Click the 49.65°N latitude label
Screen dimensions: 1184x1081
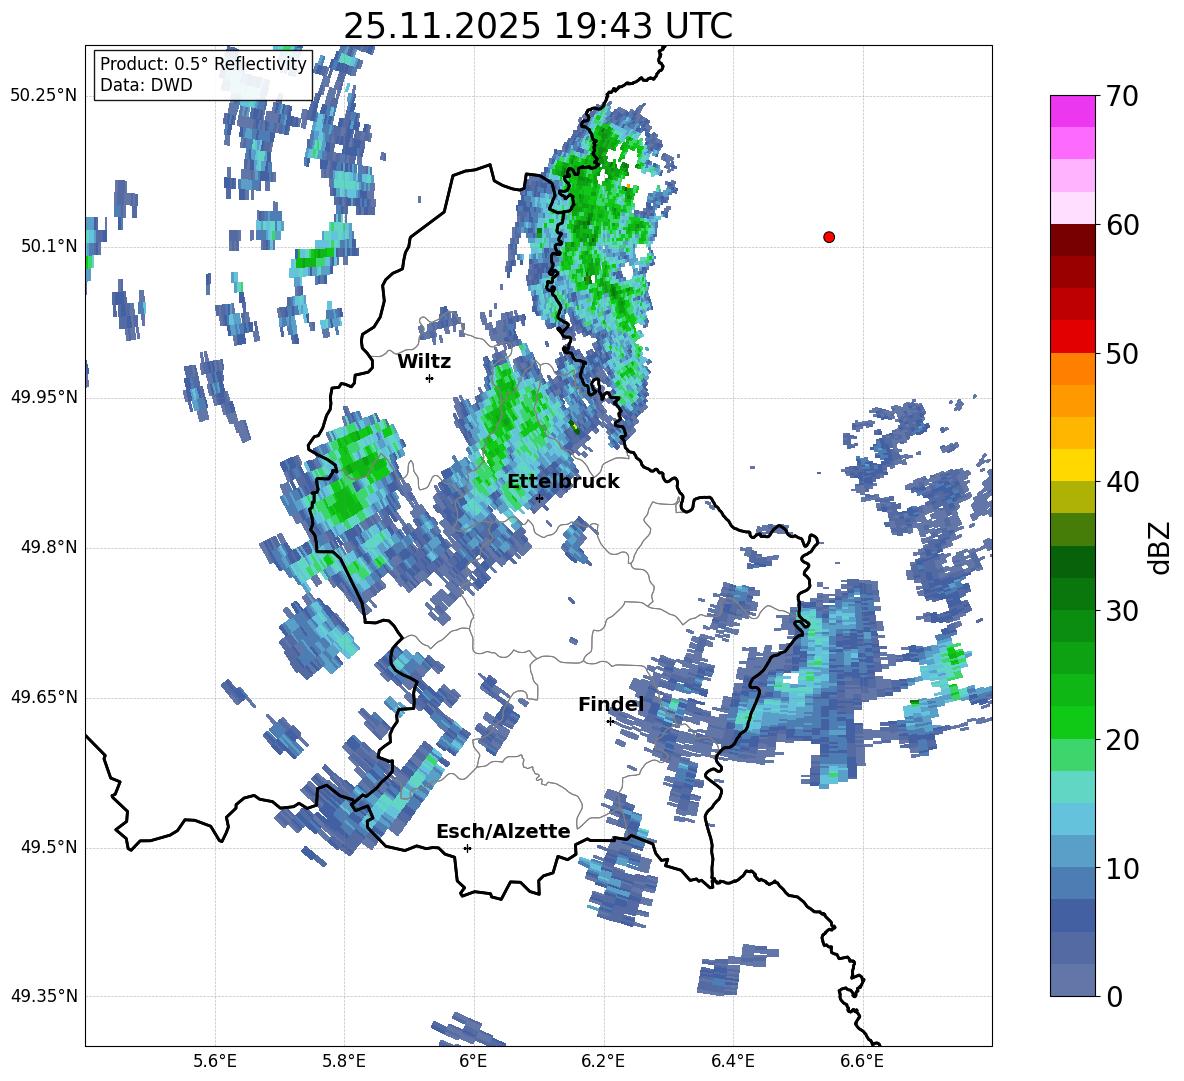pos(43,697)
